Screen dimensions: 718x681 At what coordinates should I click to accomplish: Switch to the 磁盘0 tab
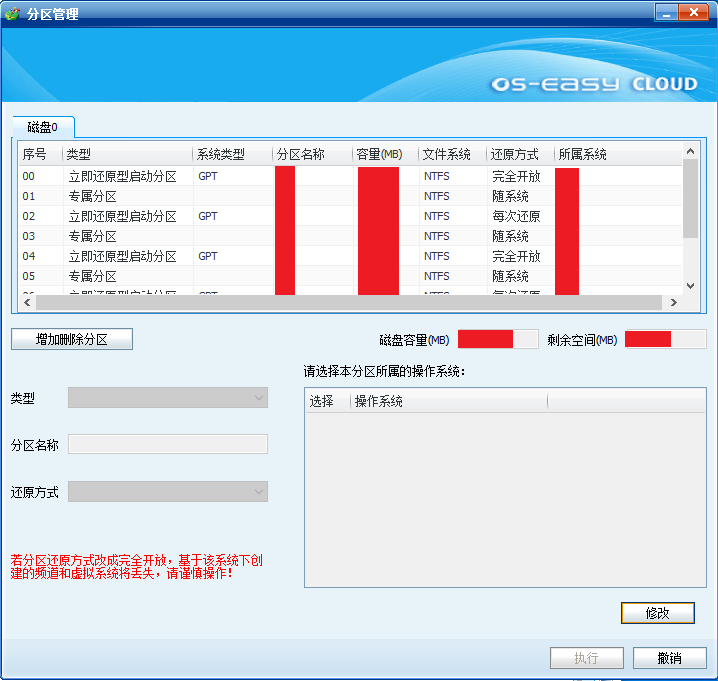pos(43,127)
